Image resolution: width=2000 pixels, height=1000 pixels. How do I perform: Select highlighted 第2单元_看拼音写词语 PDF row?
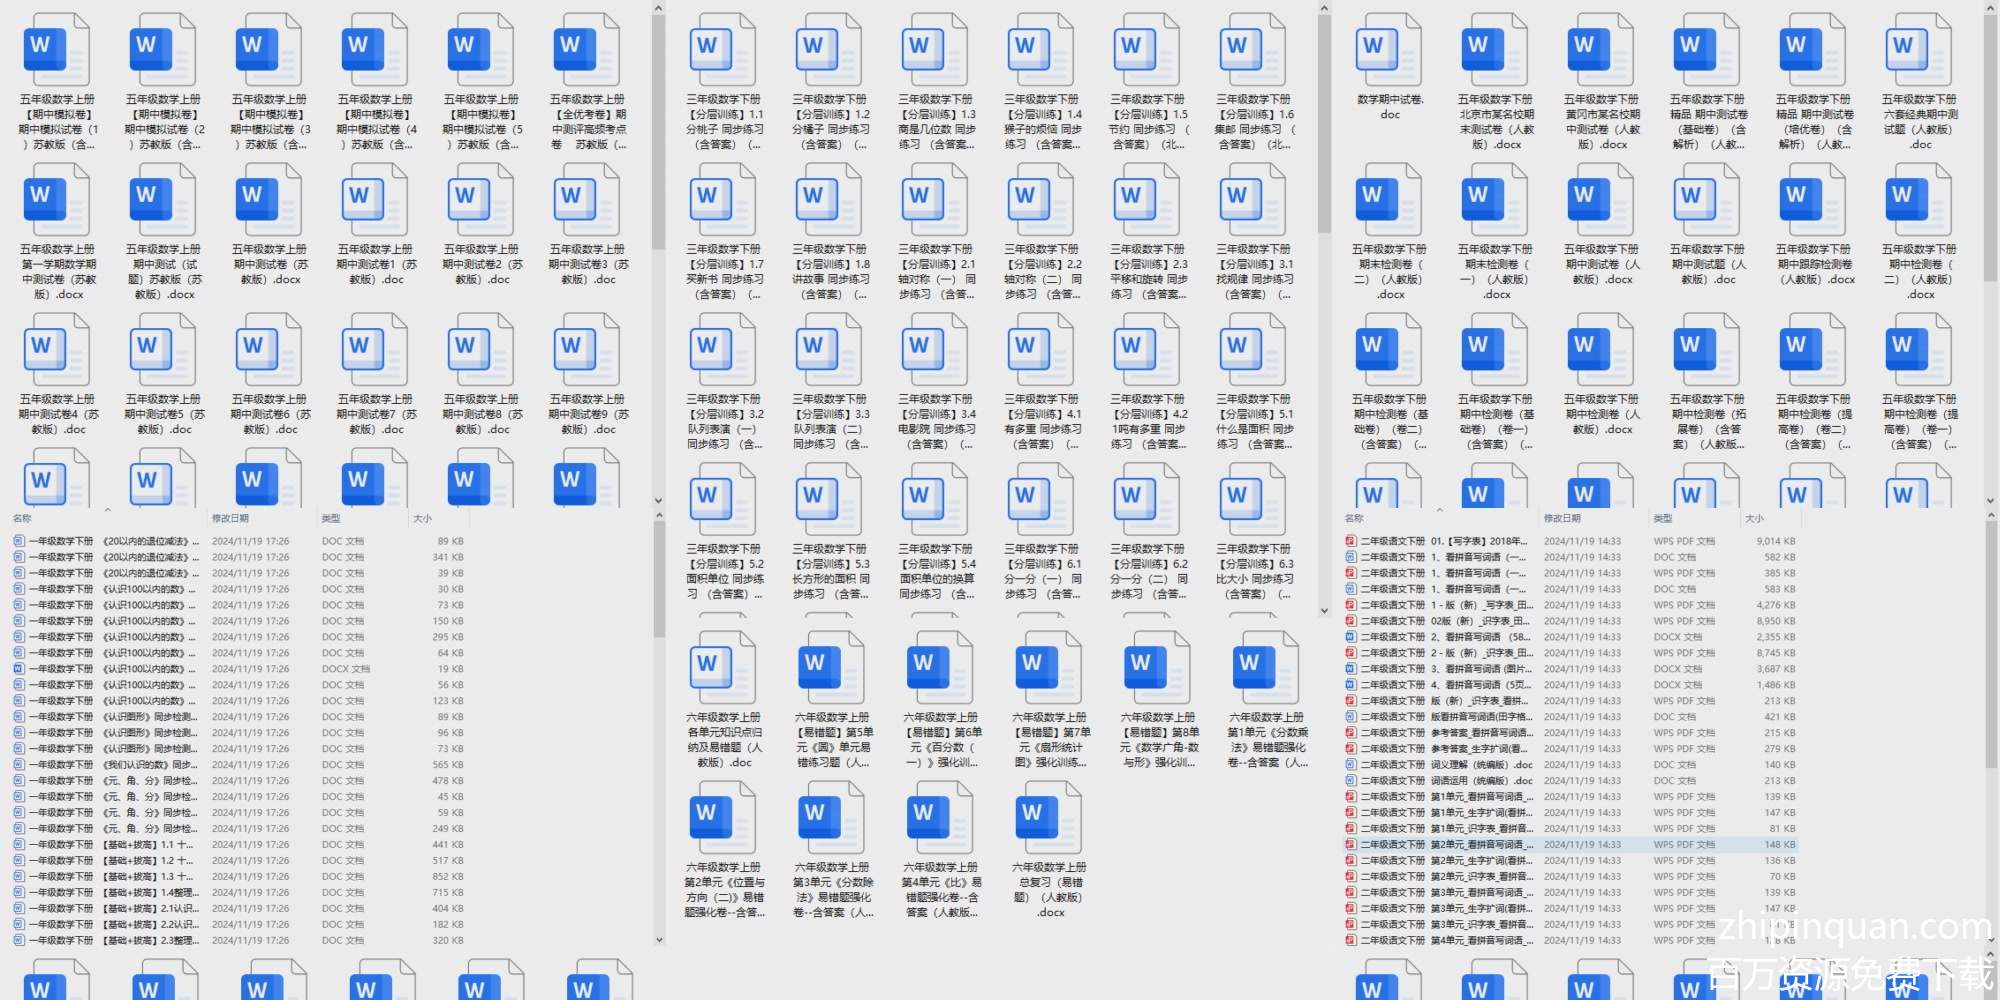pos(1480,845)
